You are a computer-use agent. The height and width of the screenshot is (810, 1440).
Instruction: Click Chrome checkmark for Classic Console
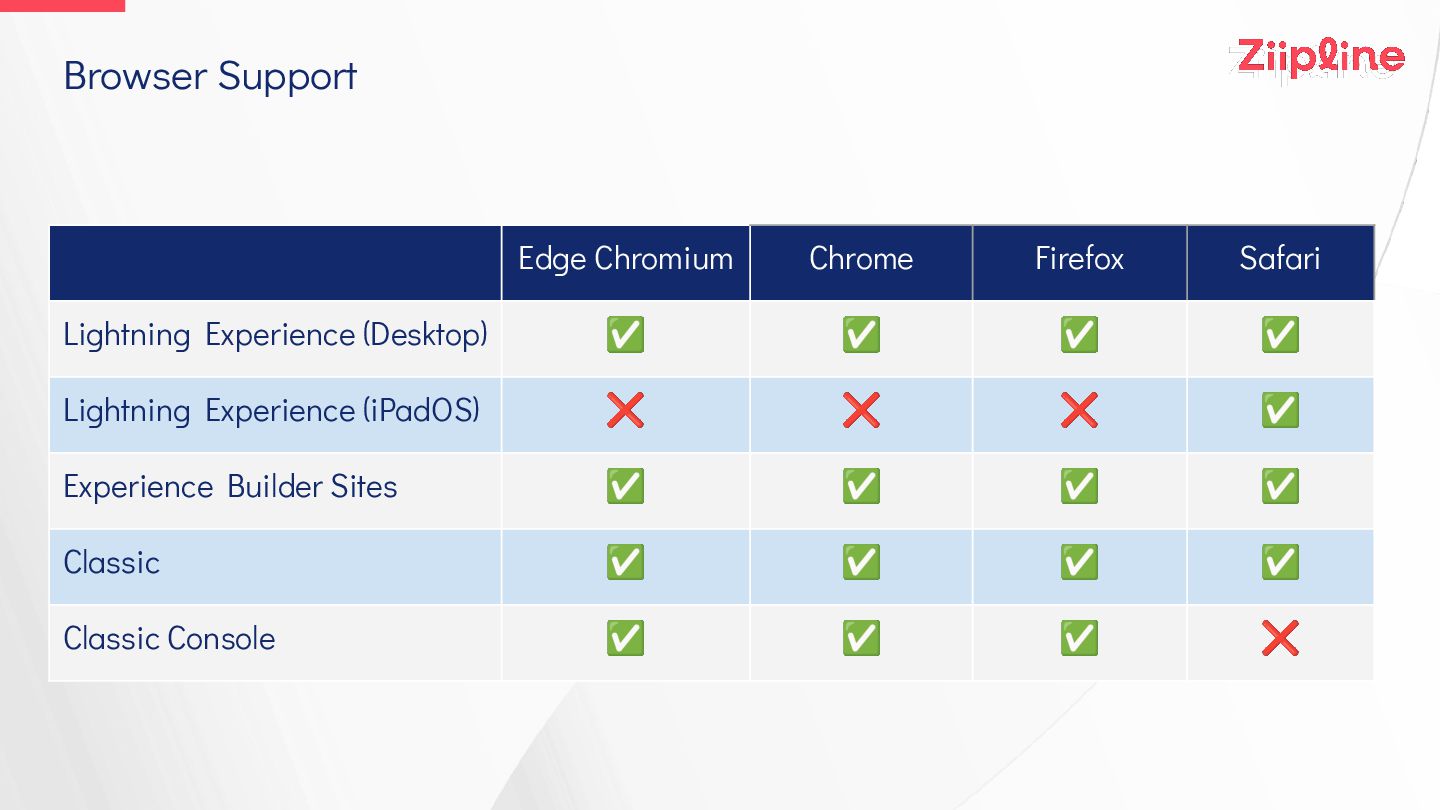point(861,638)
